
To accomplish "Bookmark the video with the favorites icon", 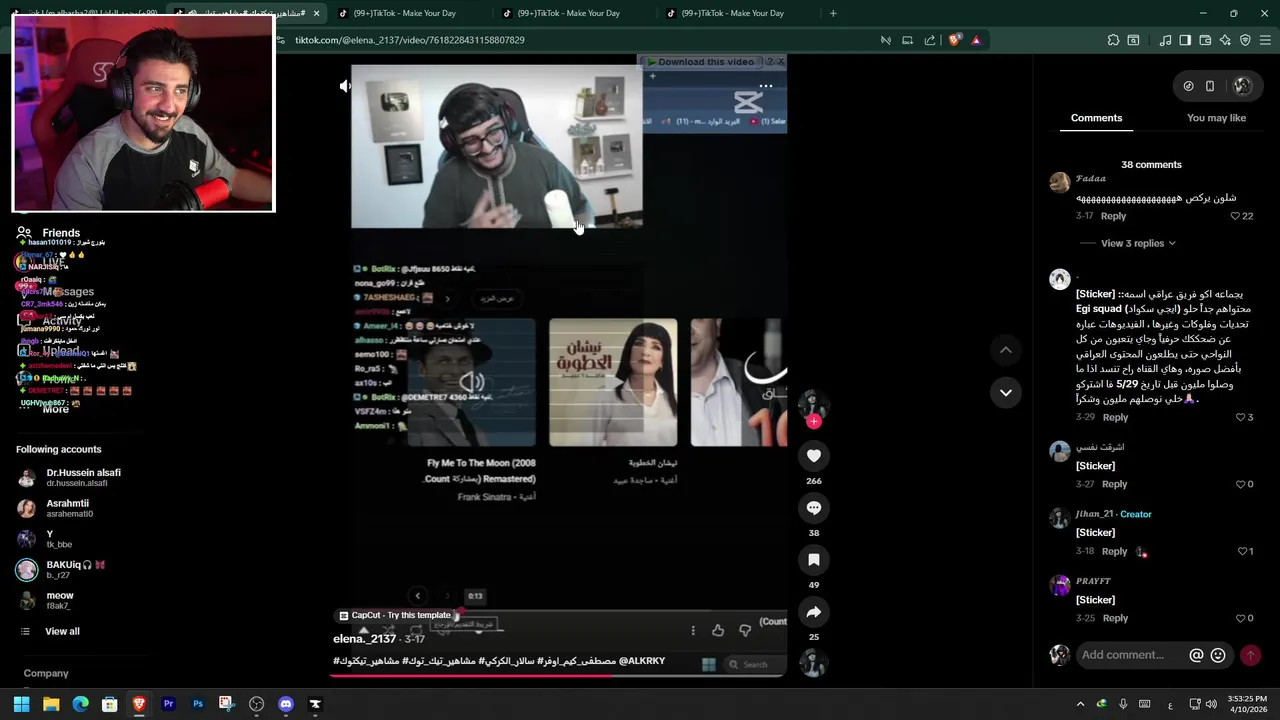I will [x=814, y=560].
